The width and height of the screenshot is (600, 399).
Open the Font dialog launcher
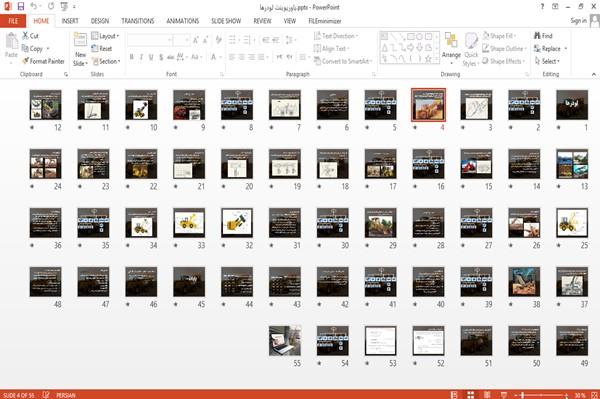(222, 75)
